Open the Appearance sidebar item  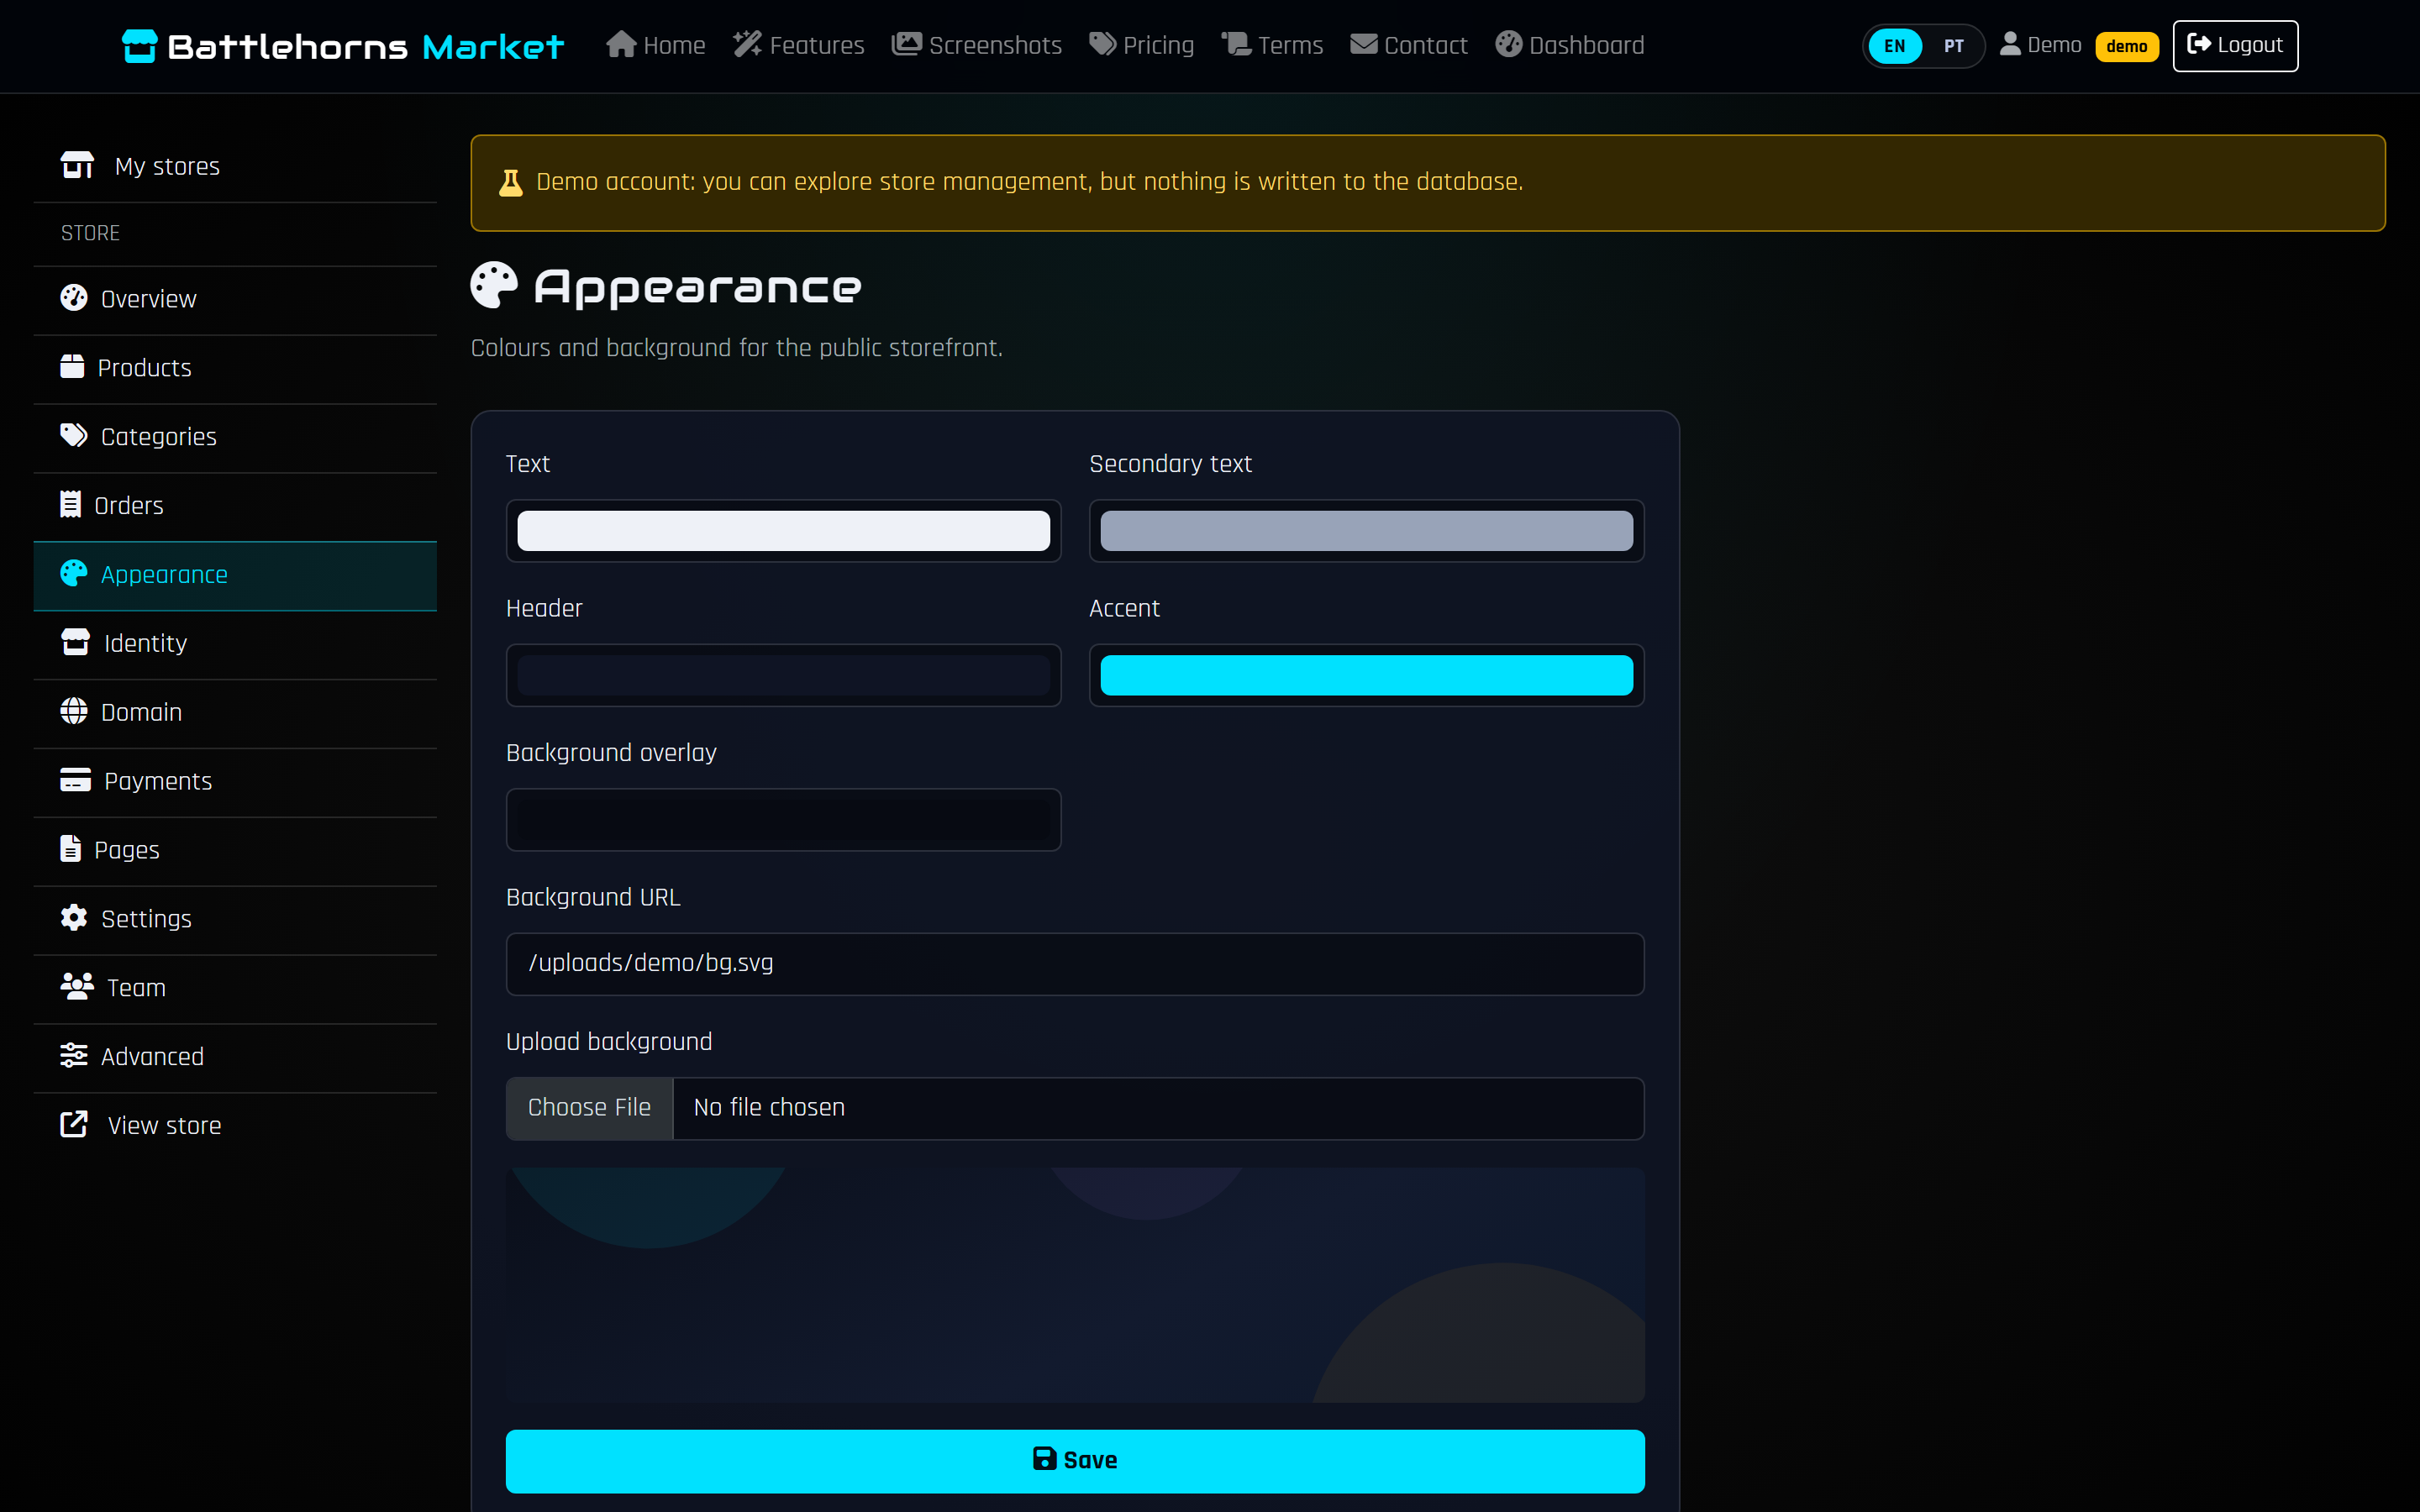point(235,575)
